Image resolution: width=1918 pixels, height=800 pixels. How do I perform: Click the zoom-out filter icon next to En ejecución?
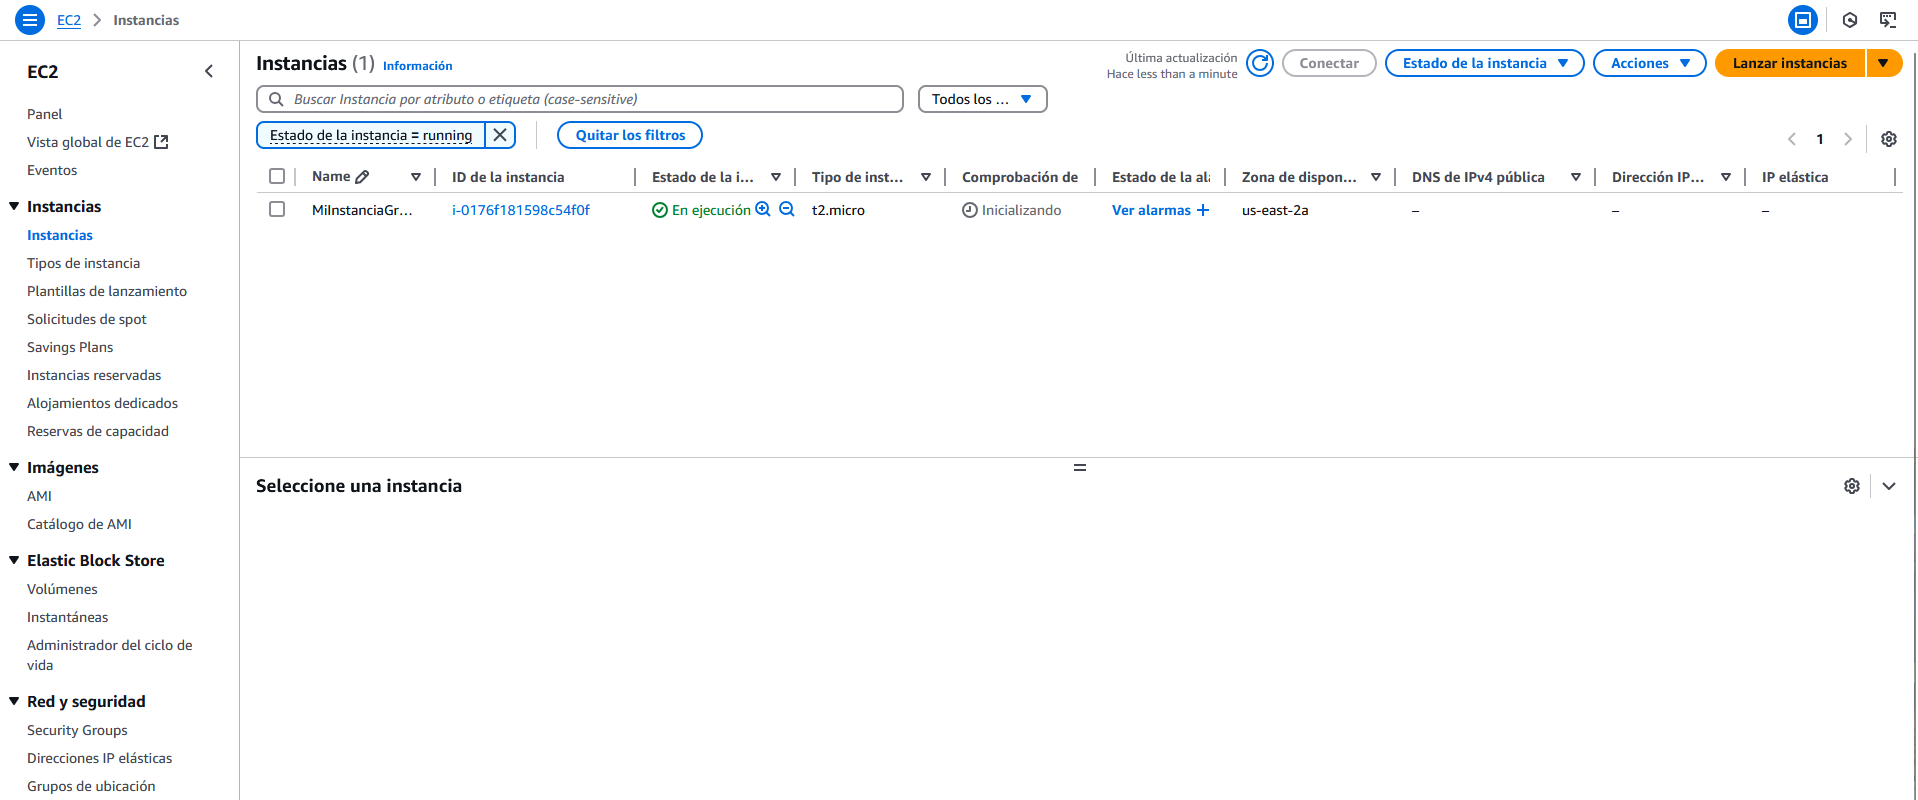[787, 209]
